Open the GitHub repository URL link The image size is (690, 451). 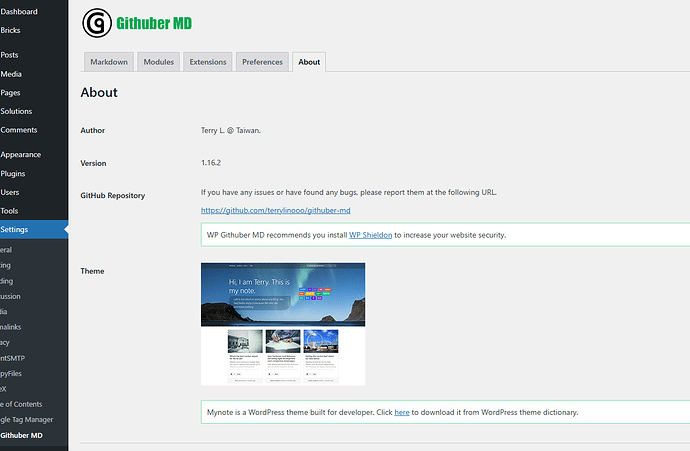click(x=275, y=211)
